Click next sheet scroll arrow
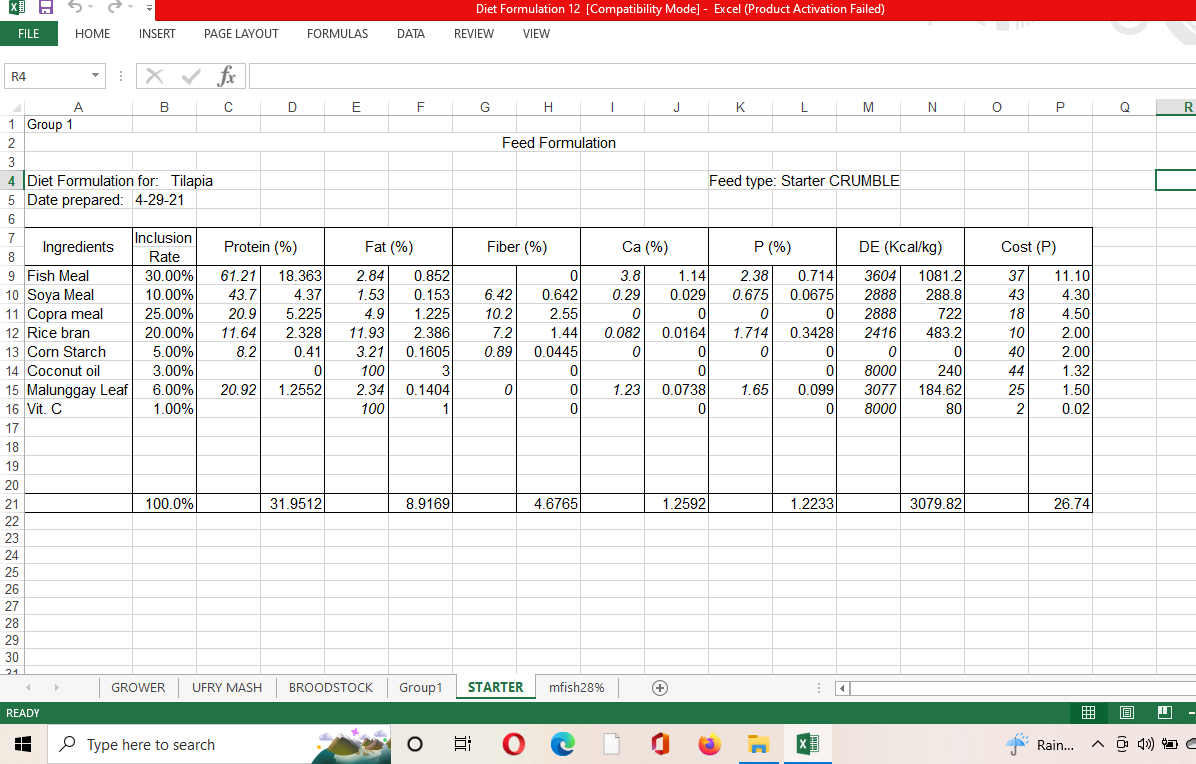The image size is (1196, 764). point(56,688)
